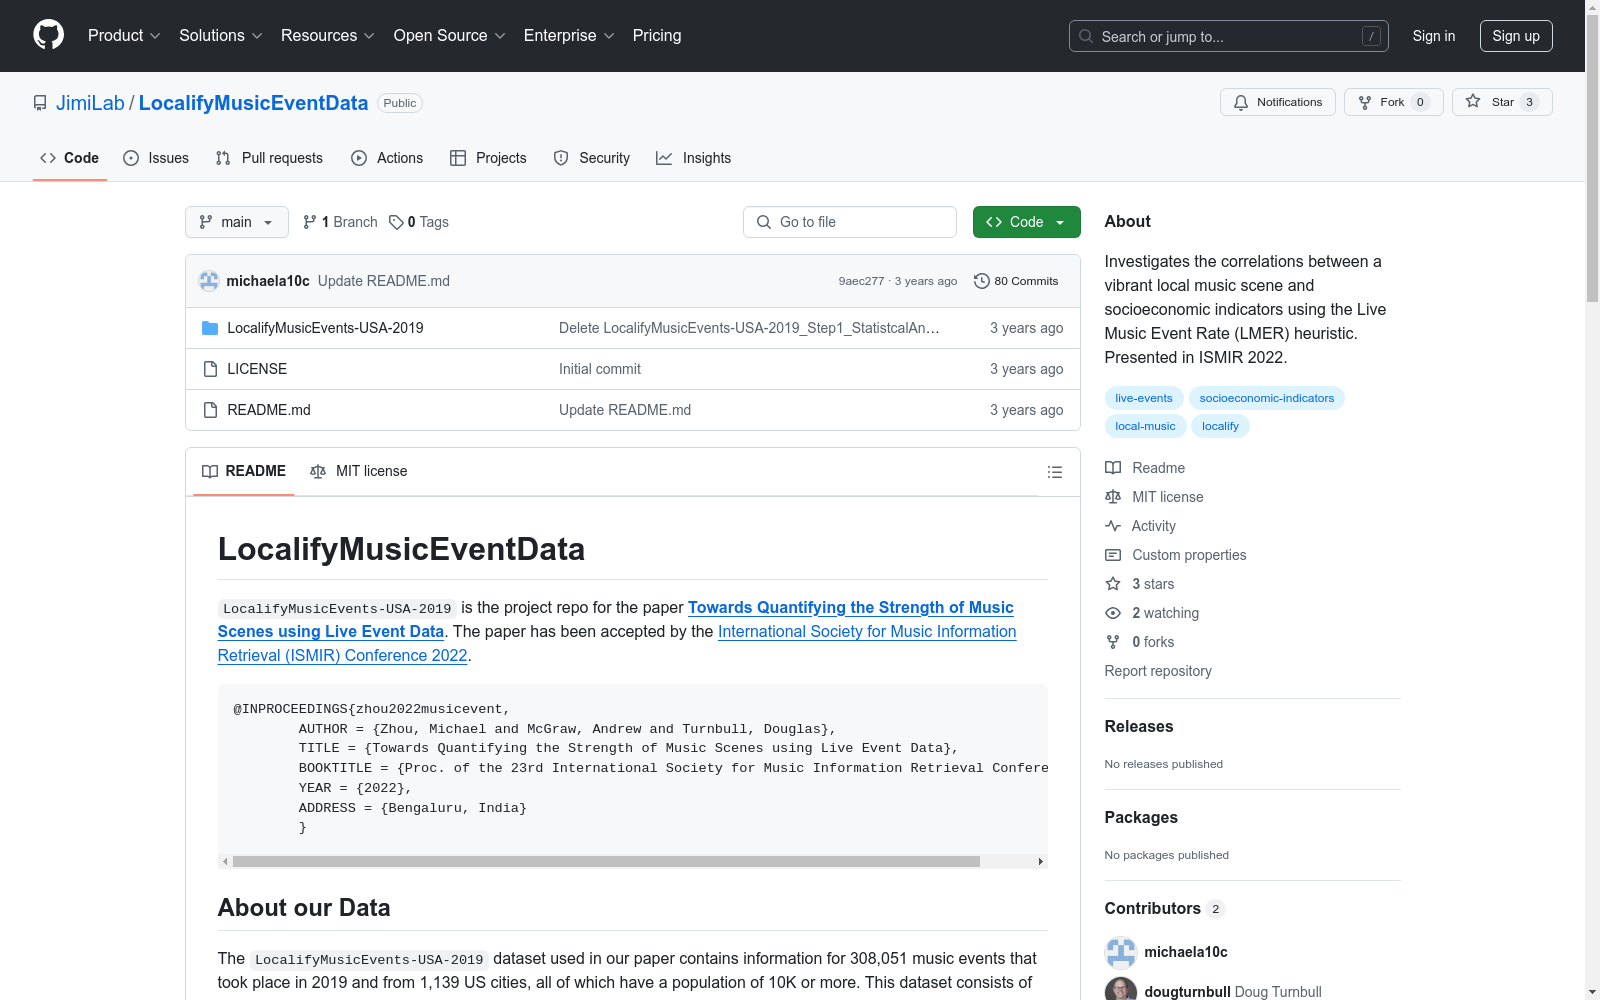1600x1000 pixels.
Task: Select the Code repository tab
Action: click(x=70, y=158)
